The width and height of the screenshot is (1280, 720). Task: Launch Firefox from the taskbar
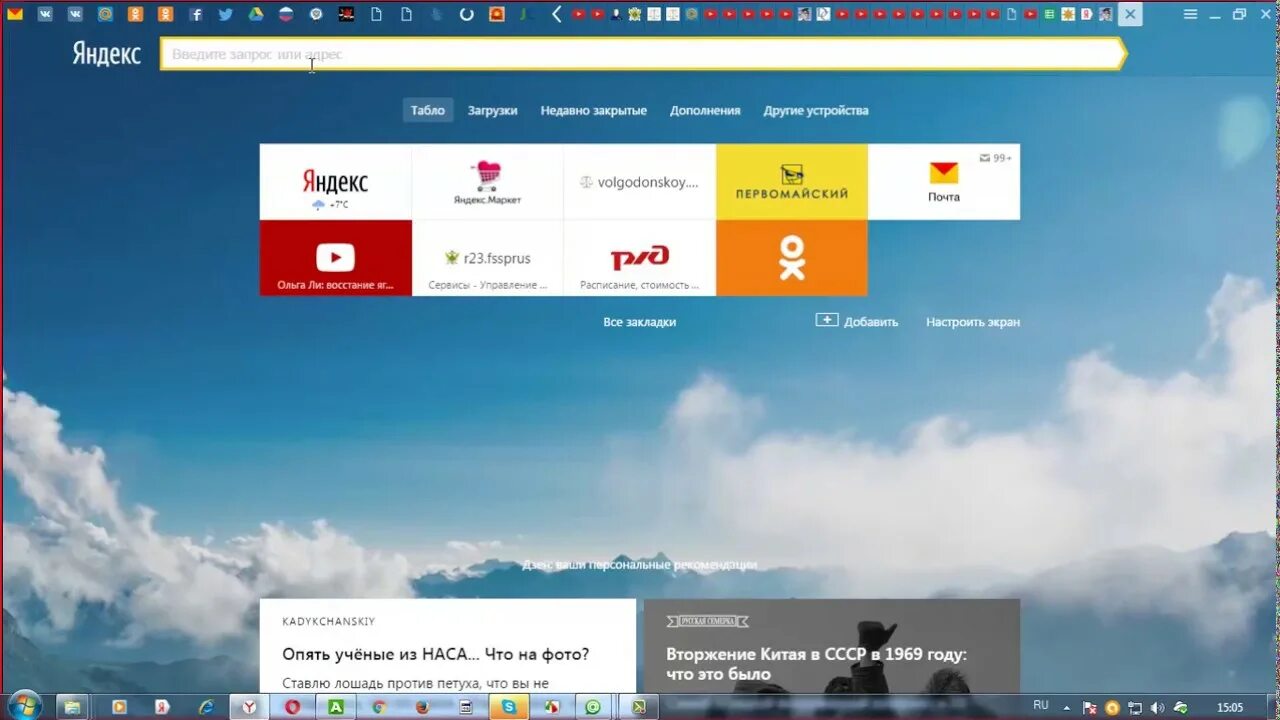pos(422,706)
